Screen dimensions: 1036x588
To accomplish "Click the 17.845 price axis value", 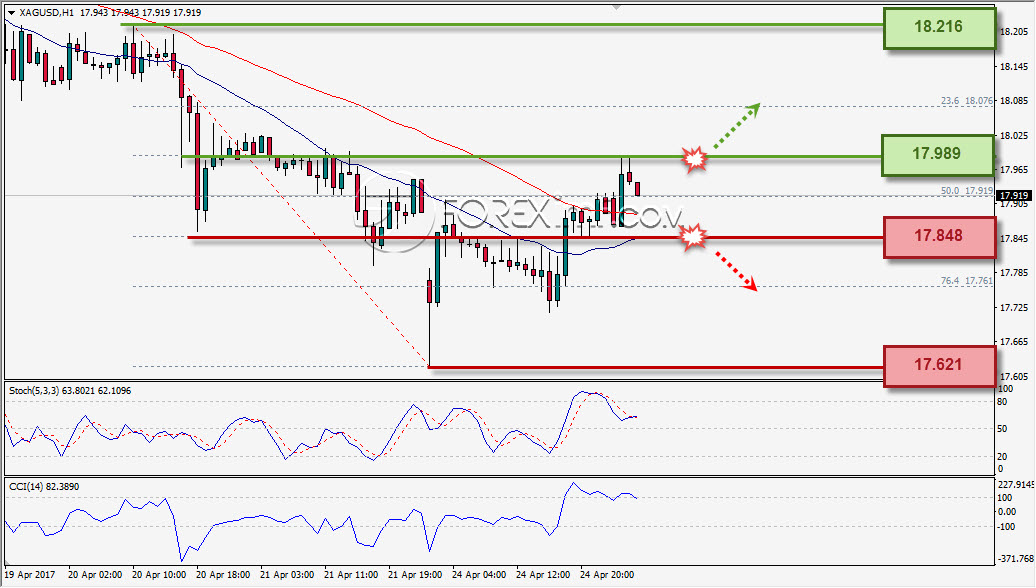I will pos(1014,239).
